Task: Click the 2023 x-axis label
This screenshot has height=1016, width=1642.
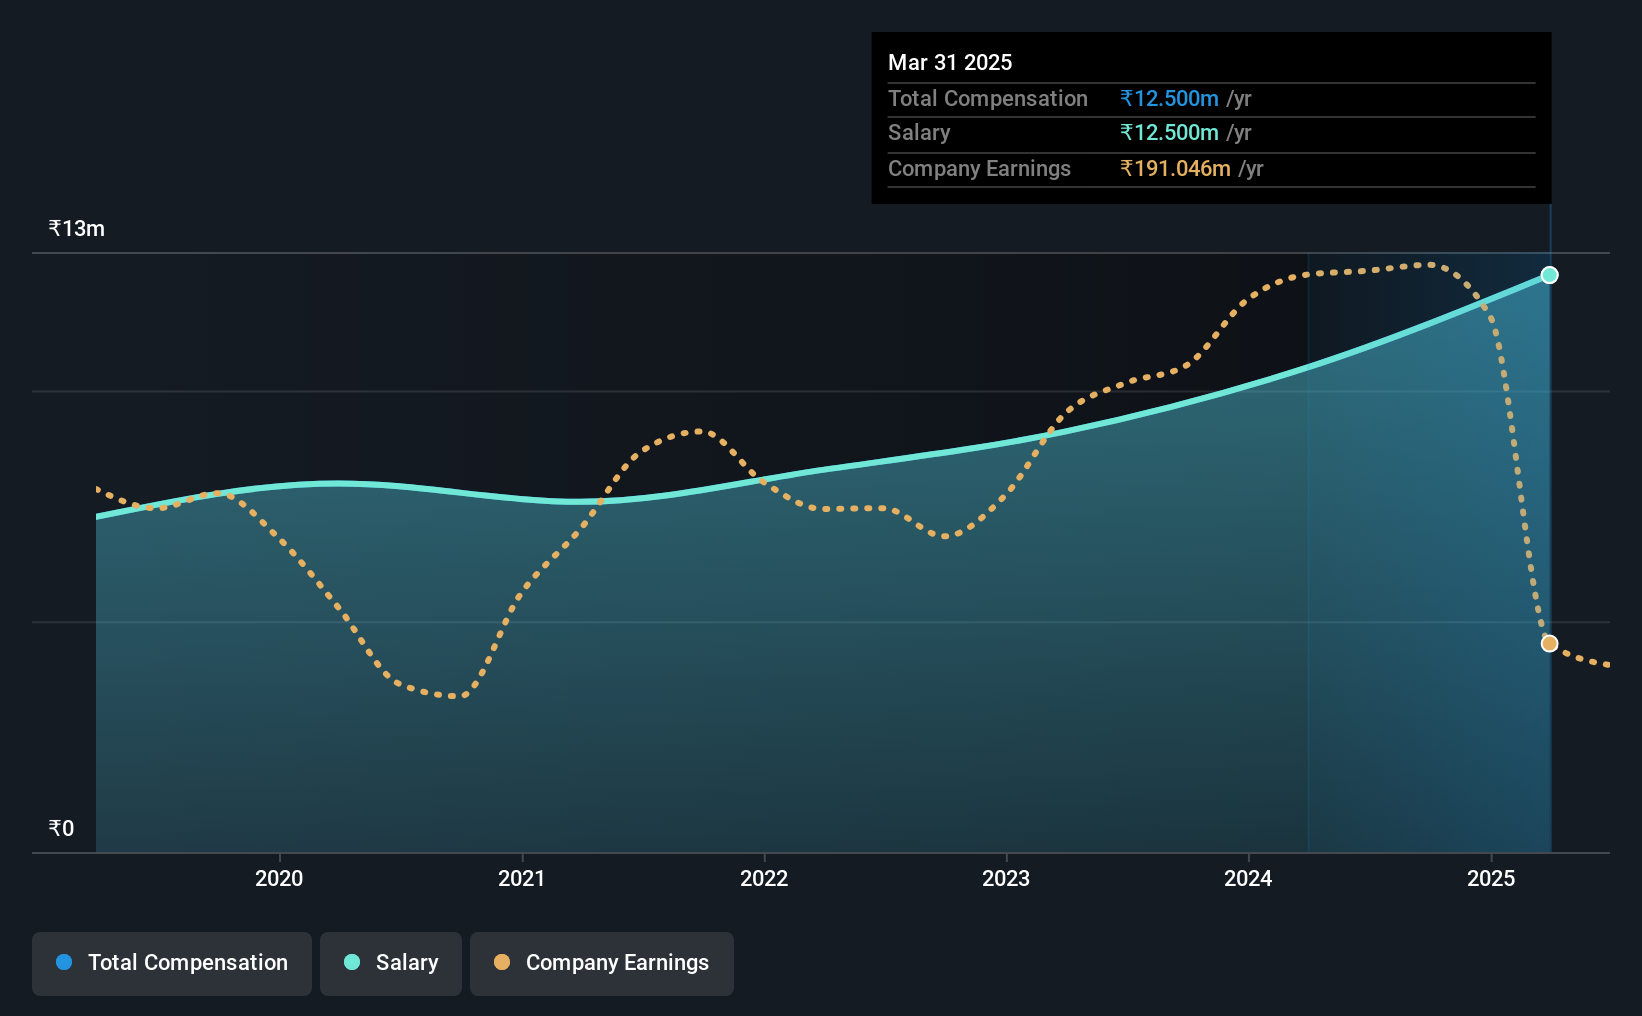Action: [x=1006, y=878]
